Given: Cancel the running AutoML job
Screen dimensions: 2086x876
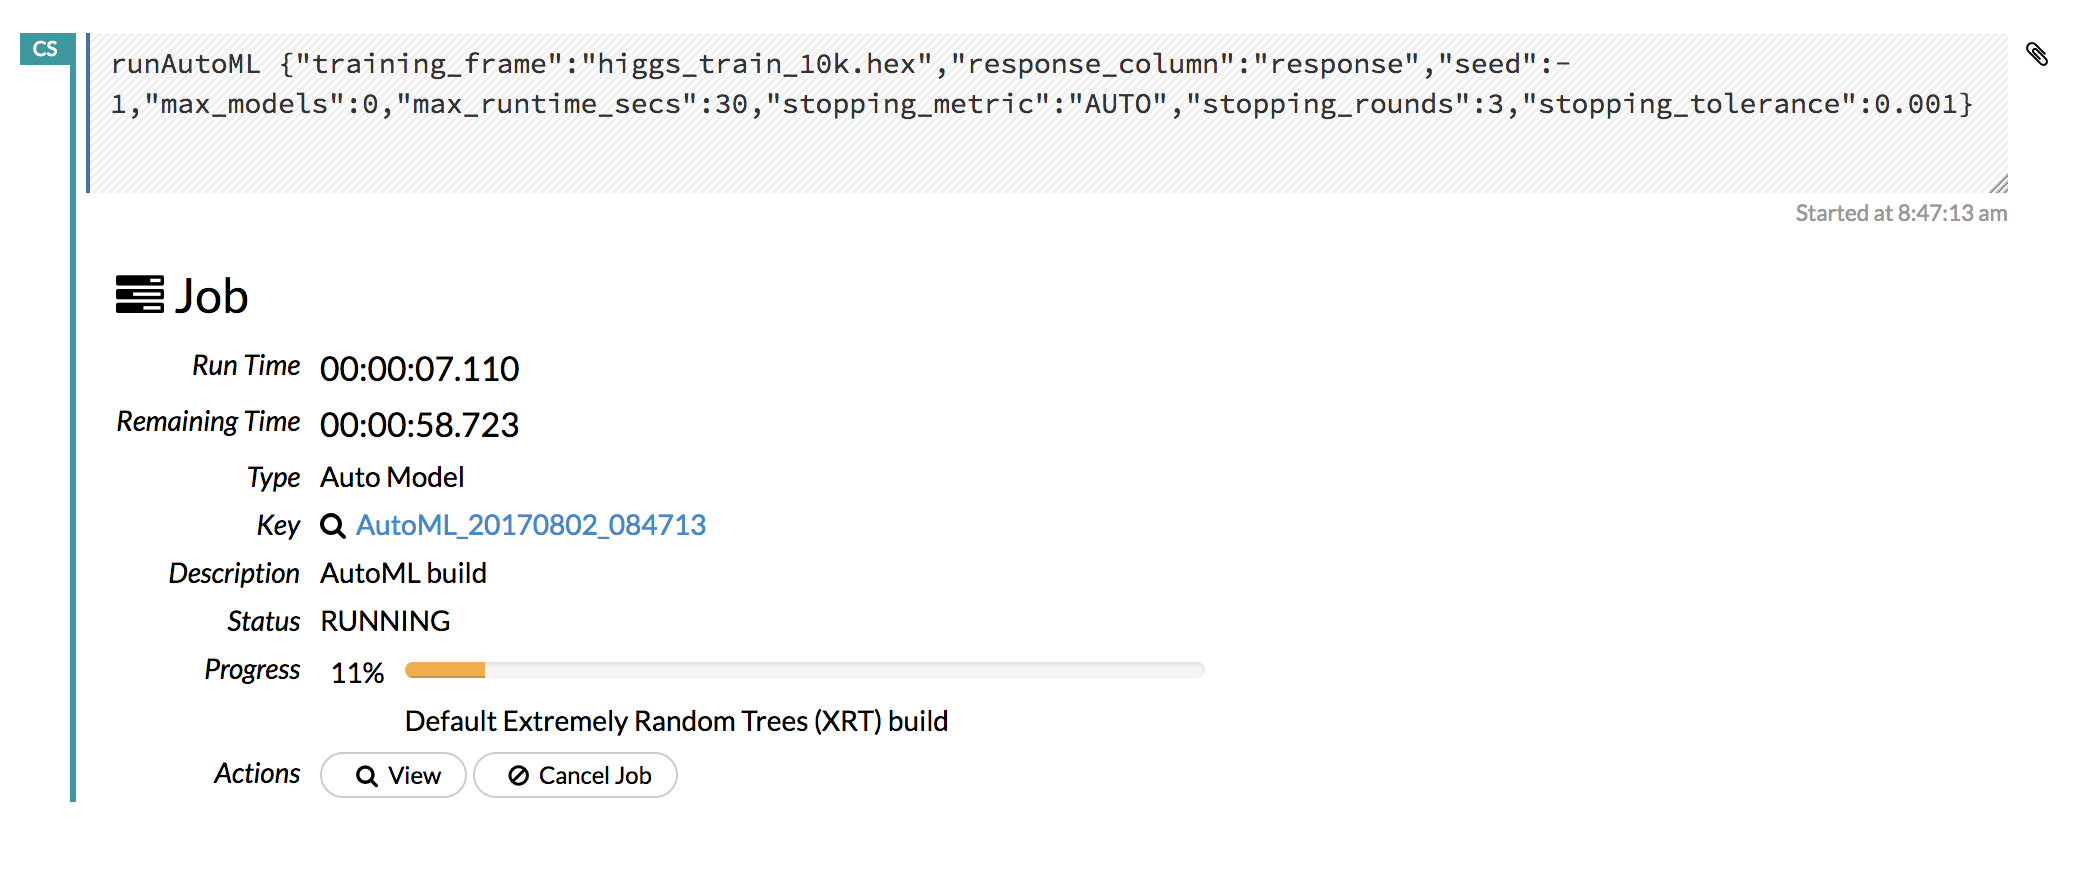Looking at the screenshot, I should [x=575, y=775].
